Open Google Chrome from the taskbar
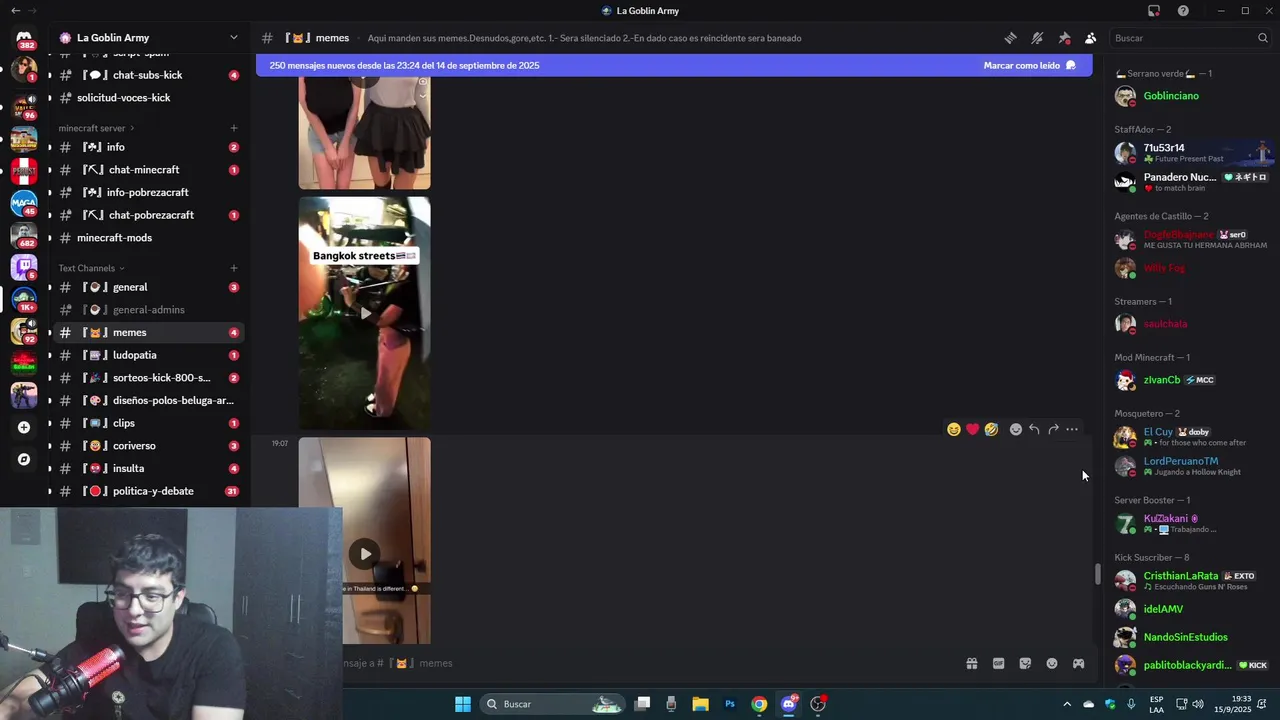The height and width of the screenshot is (720, 1280). click(x=759, y=704)
